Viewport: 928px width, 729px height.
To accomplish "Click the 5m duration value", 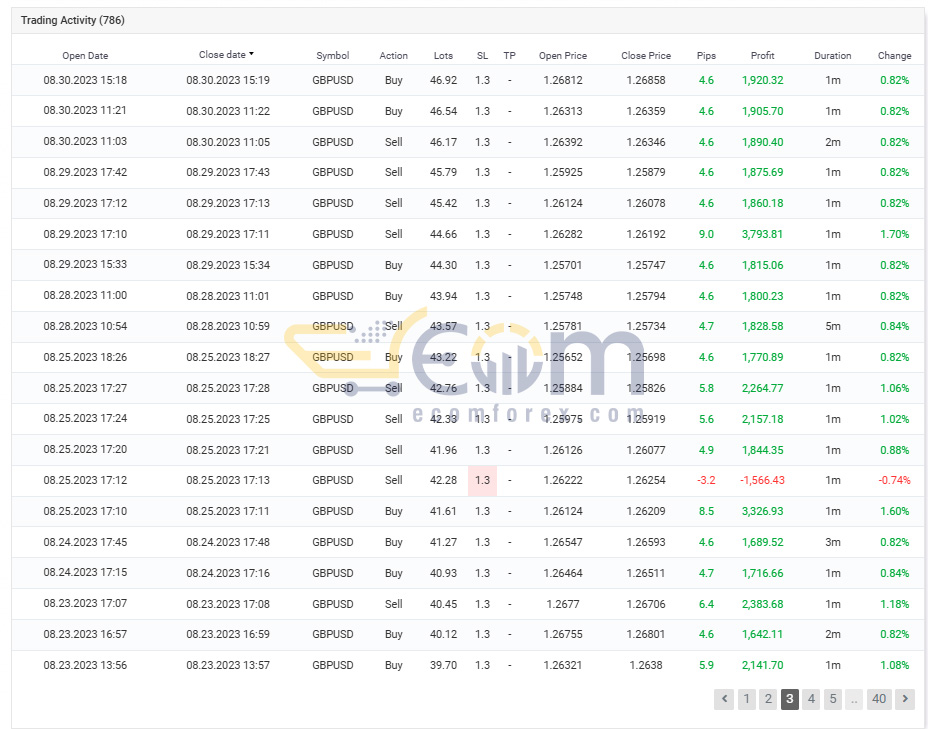I will (x=833, y=327).
